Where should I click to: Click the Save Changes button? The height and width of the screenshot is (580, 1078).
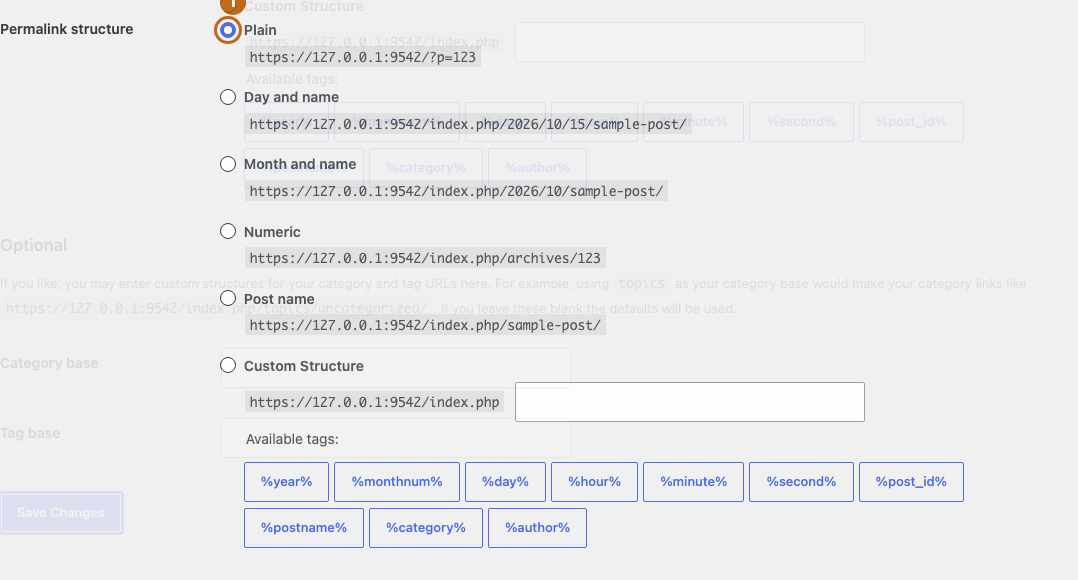[x=61, y=513]
